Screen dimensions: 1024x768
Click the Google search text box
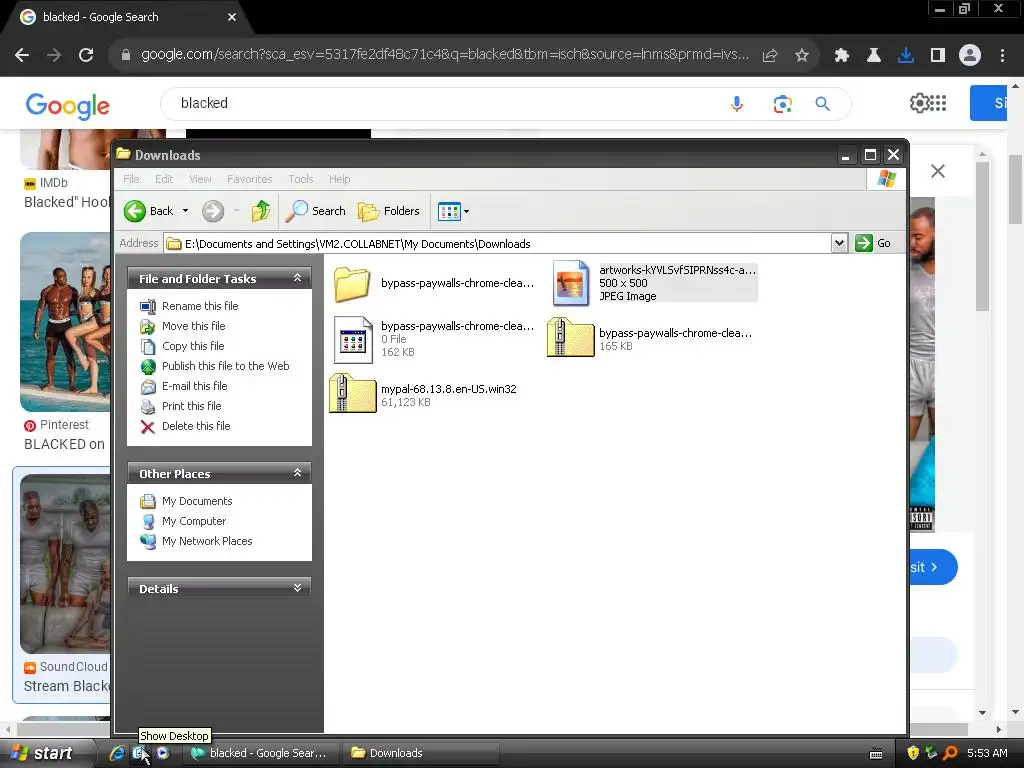pos(444,103)
